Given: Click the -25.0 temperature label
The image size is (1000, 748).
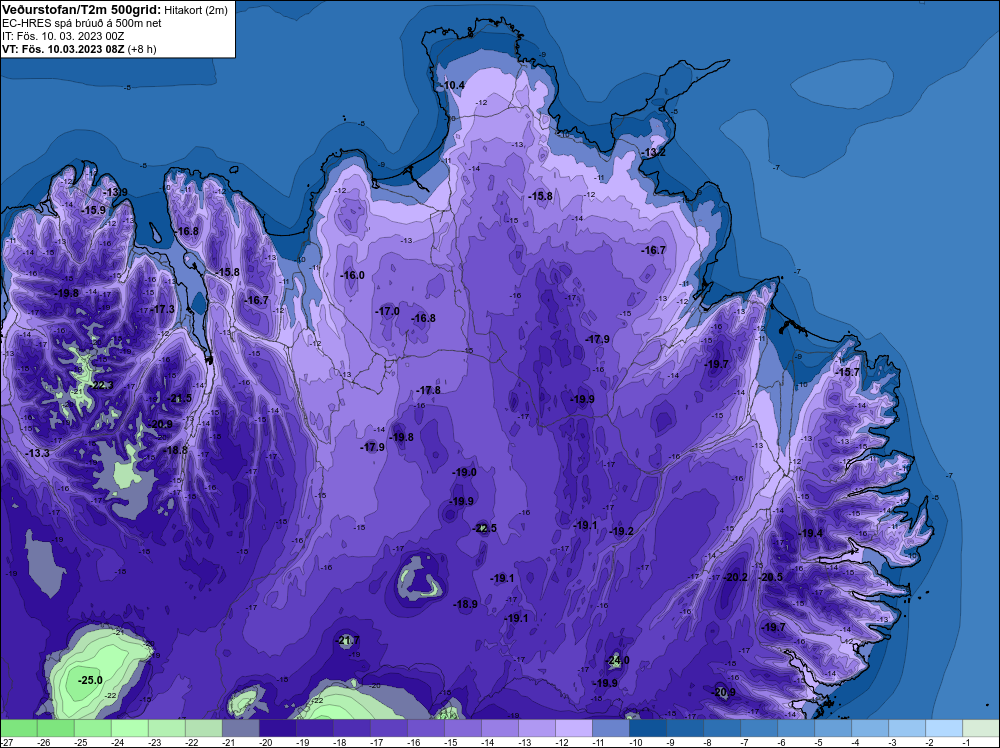Looking at the screenshot, I should (90, 680).
